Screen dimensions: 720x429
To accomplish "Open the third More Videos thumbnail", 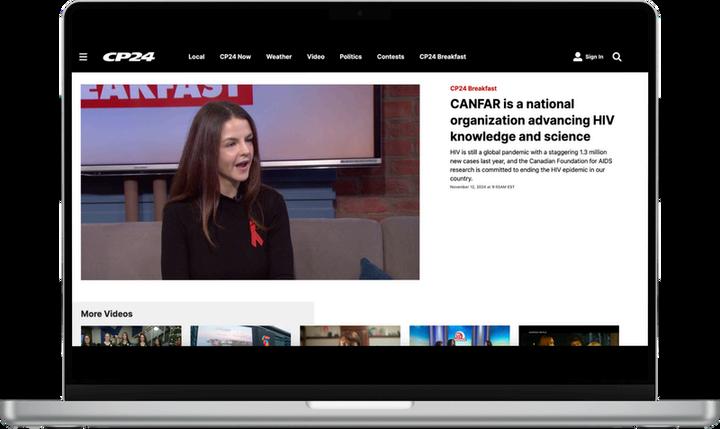I will tap(350, 335).
